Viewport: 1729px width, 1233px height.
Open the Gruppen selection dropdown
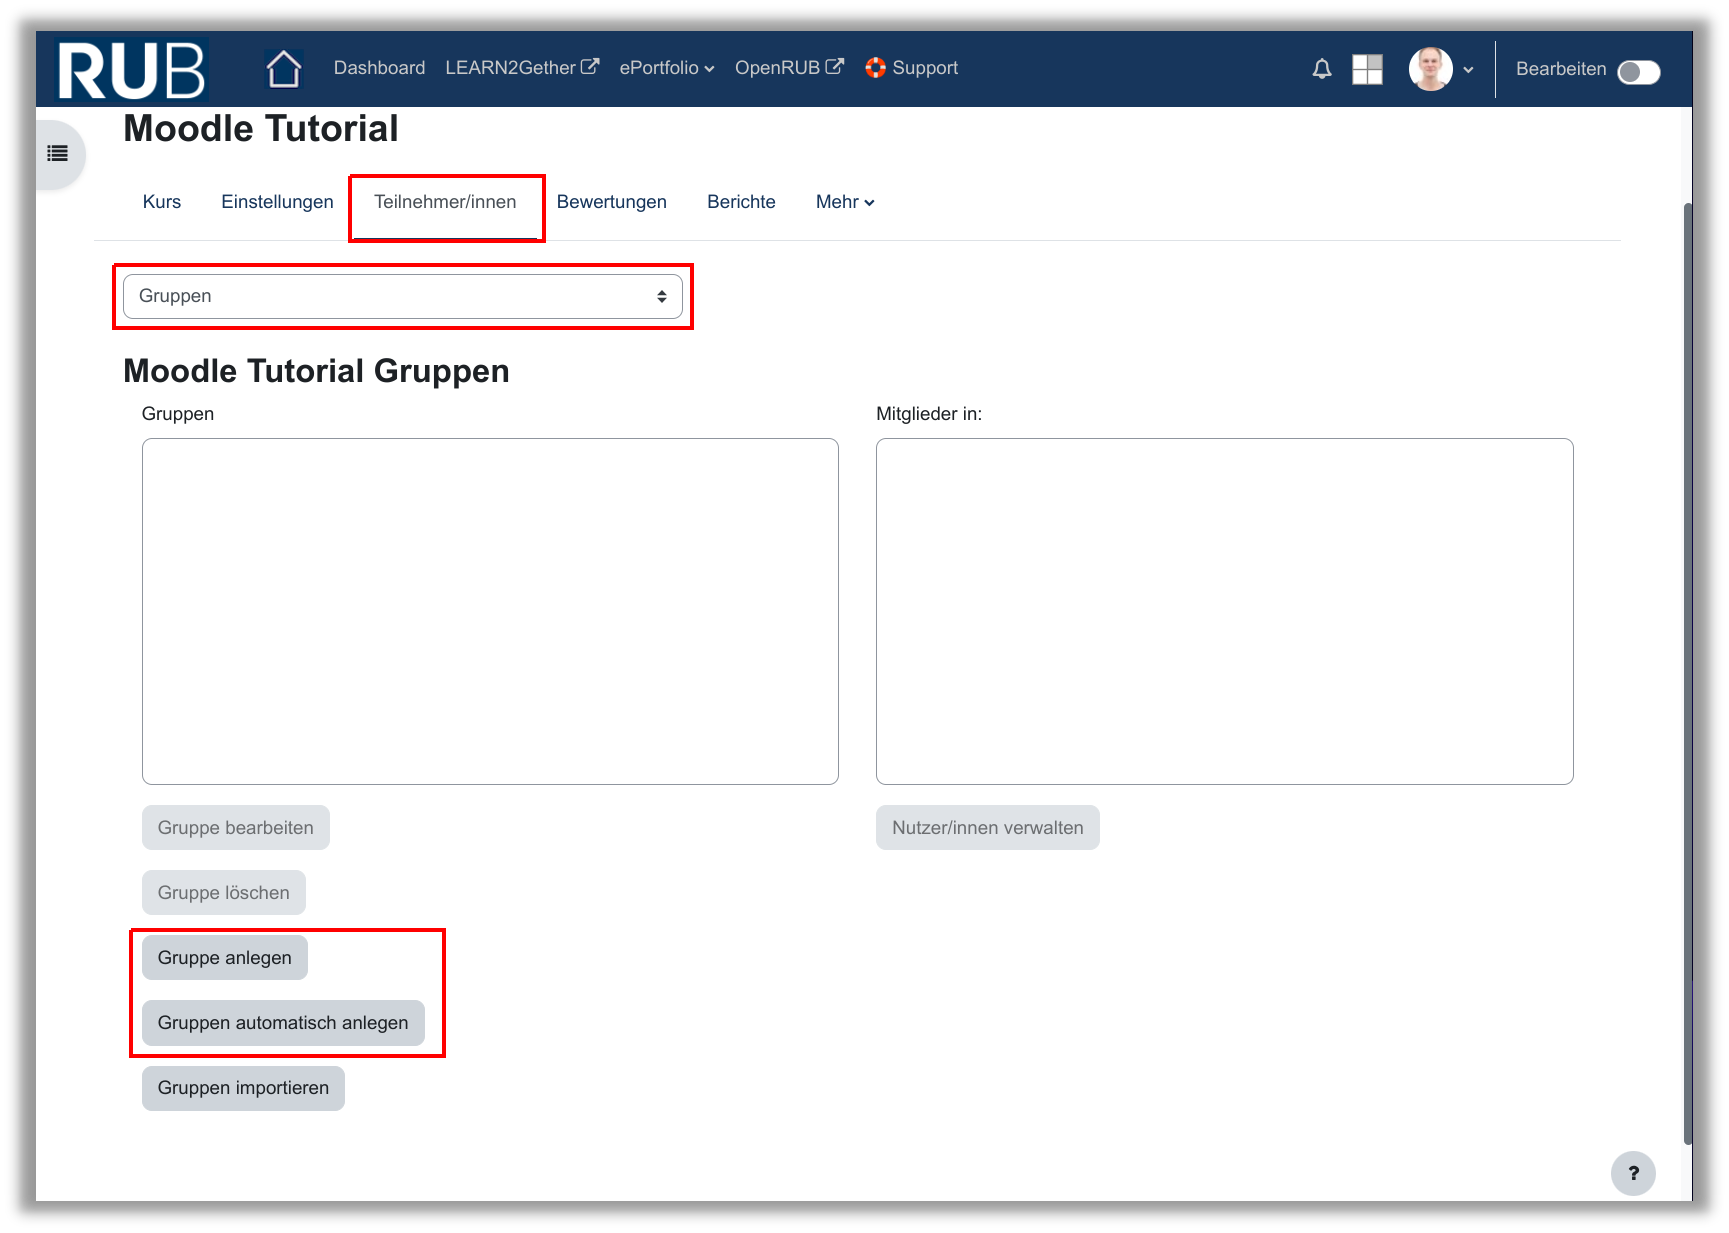point(402,297)
